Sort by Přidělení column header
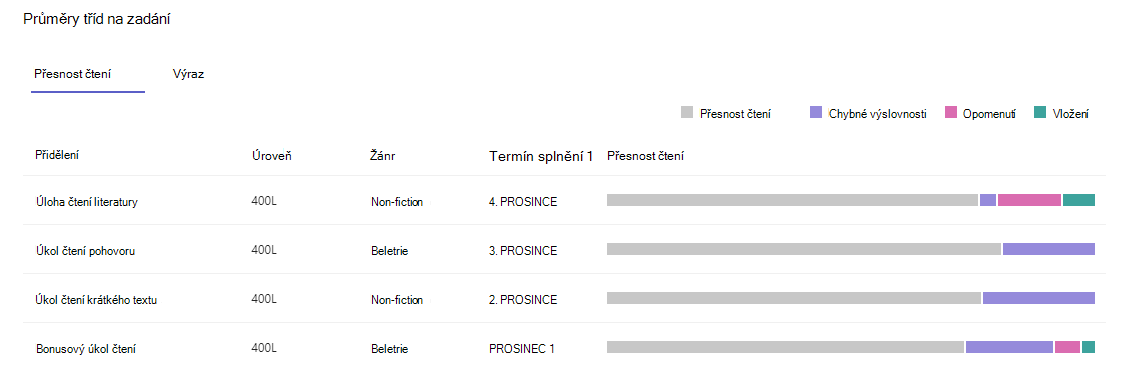1128x367 pixels. click(x=57, y=155)
